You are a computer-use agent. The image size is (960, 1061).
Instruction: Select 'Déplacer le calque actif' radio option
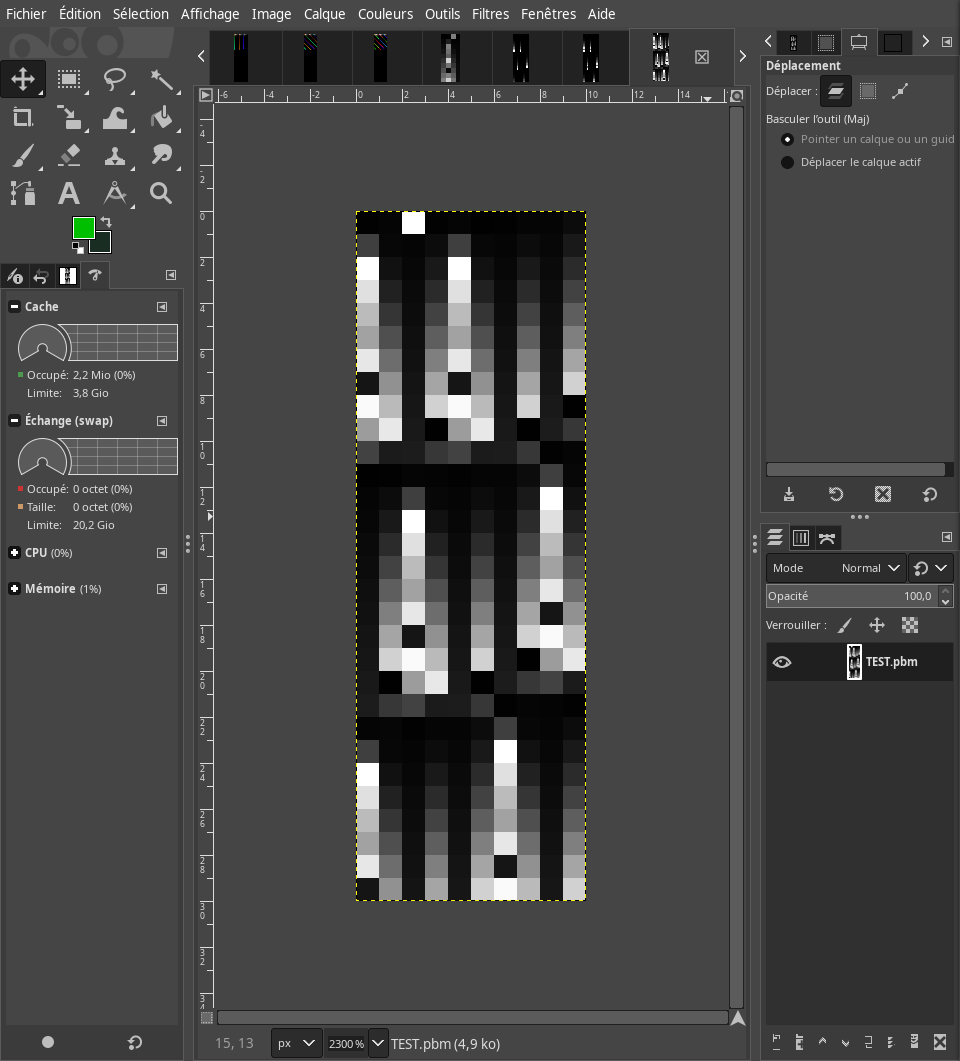coord(788,162)
